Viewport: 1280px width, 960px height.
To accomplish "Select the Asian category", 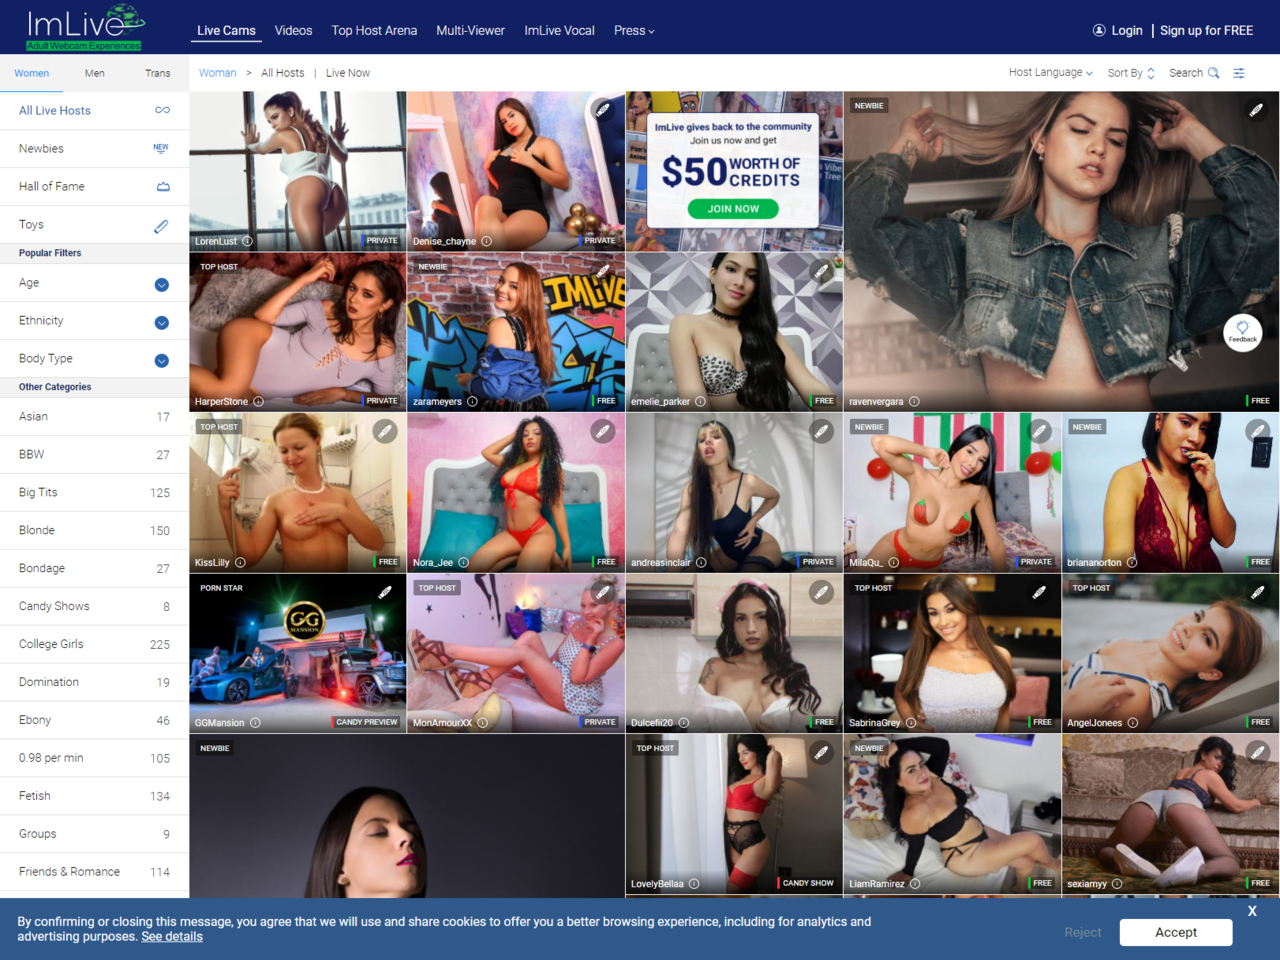I will 94,416.
